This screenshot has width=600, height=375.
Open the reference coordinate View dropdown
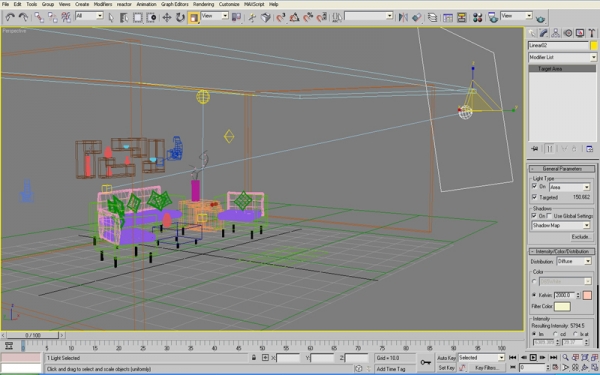[x=214, y=16]
